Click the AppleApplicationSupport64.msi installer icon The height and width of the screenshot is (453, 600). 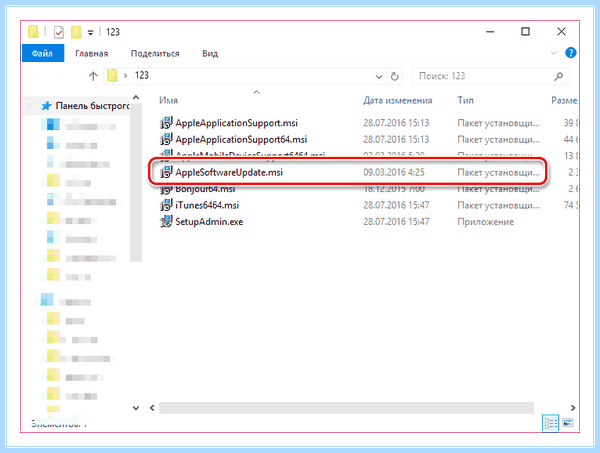click(166, 139)
